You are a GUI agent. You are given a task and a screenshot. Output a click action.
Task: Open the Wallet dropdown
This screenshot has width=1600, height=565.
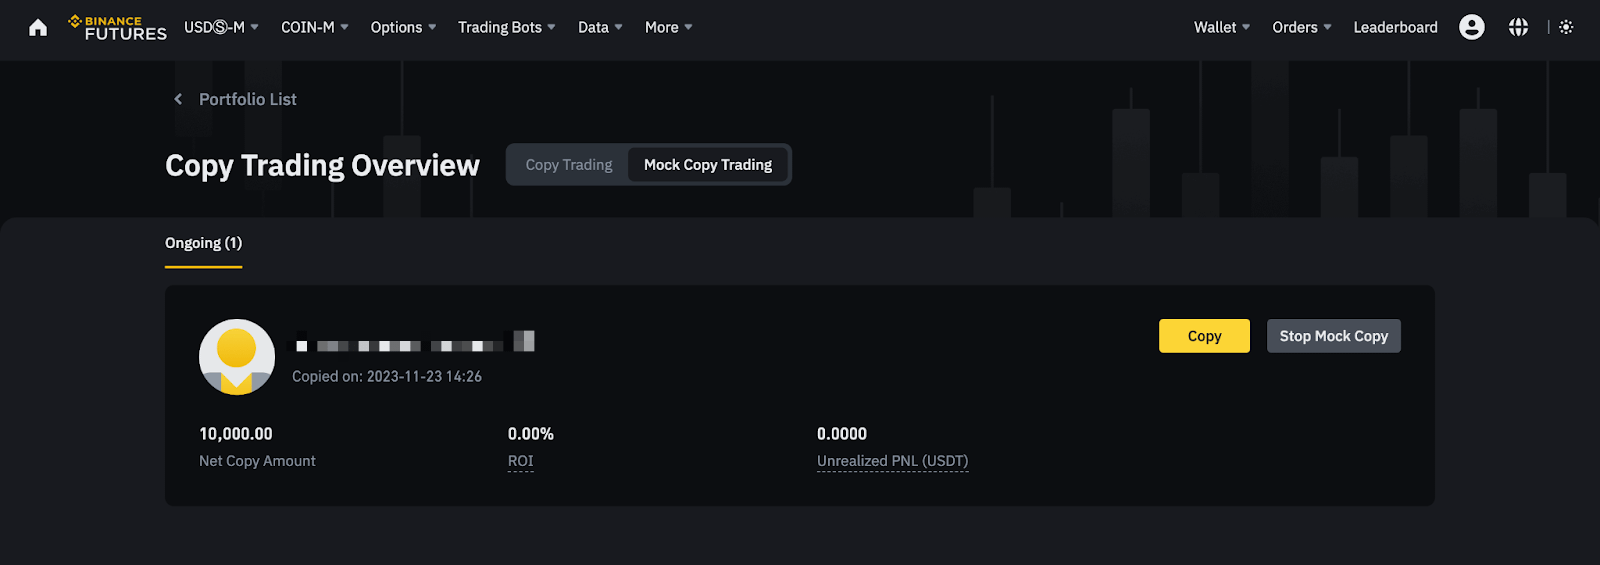(x=1222, y=27)
